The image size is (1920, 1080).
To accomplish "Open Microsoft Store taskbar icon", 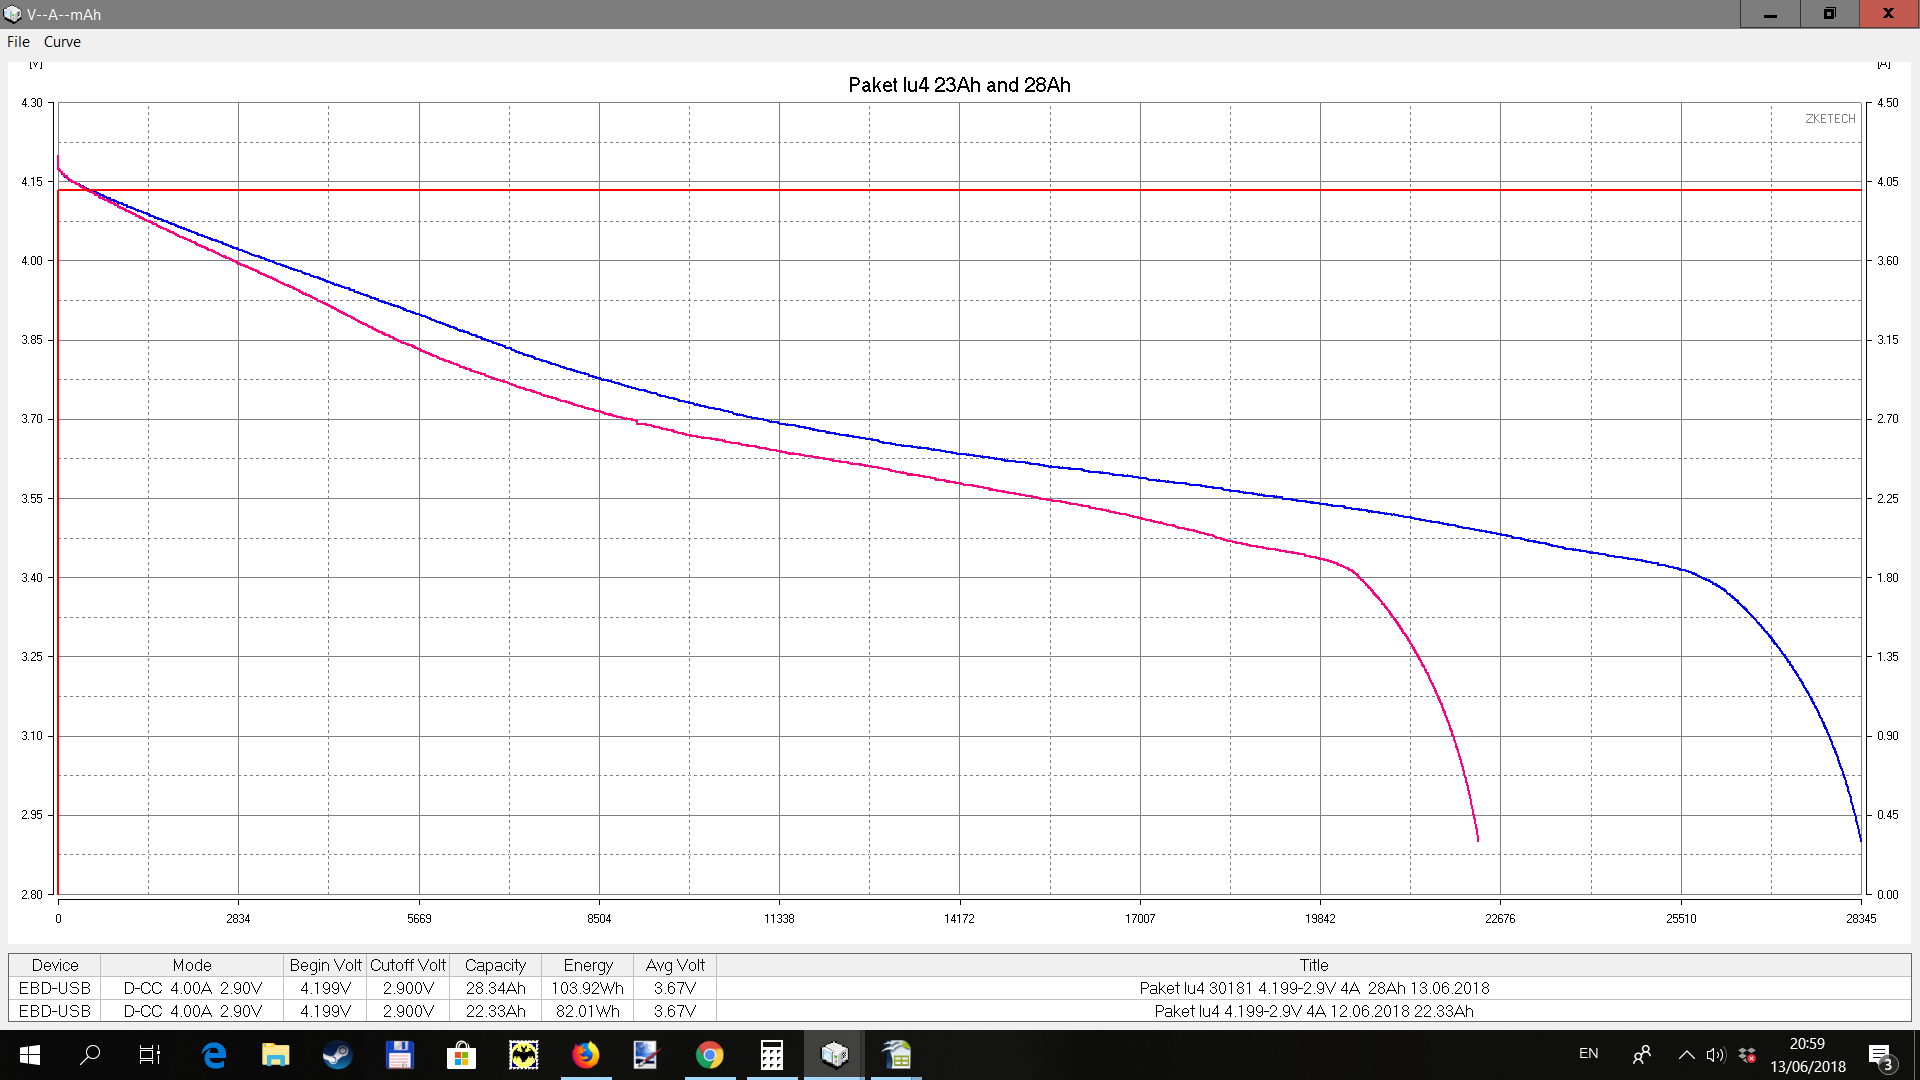I will (461, 1055).
